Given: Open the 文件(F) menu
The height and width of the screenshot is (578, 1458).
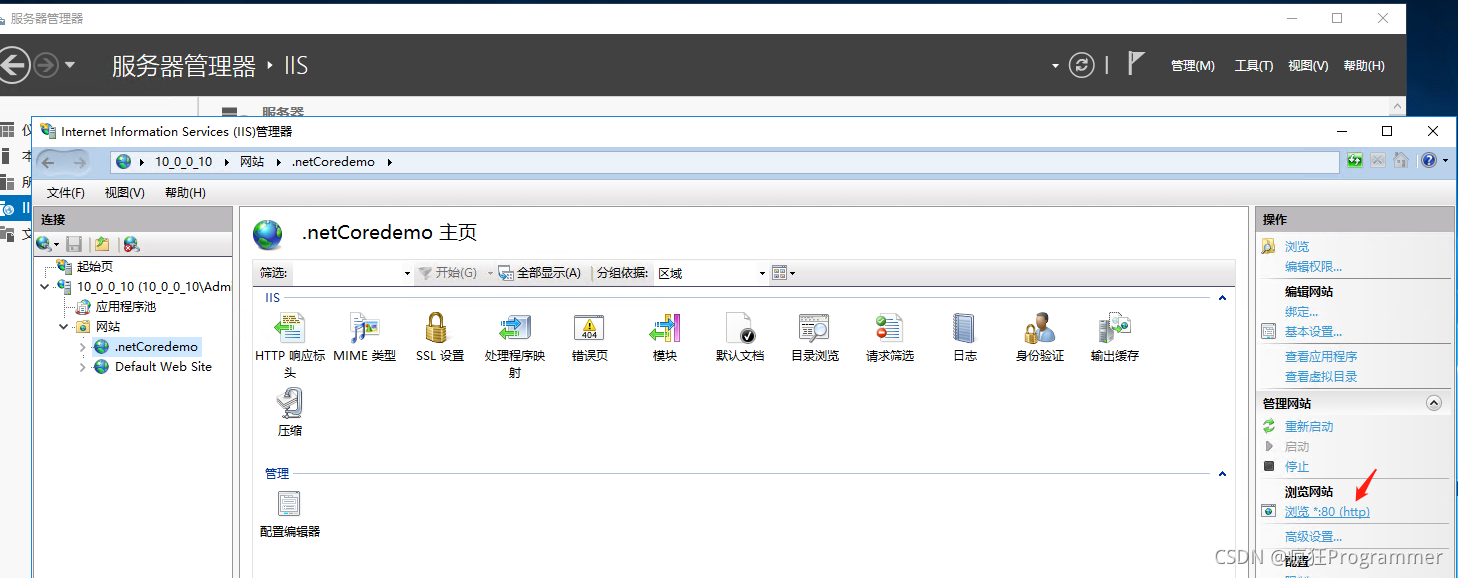Looking at the screenshot, I should [x=66, y=192].
